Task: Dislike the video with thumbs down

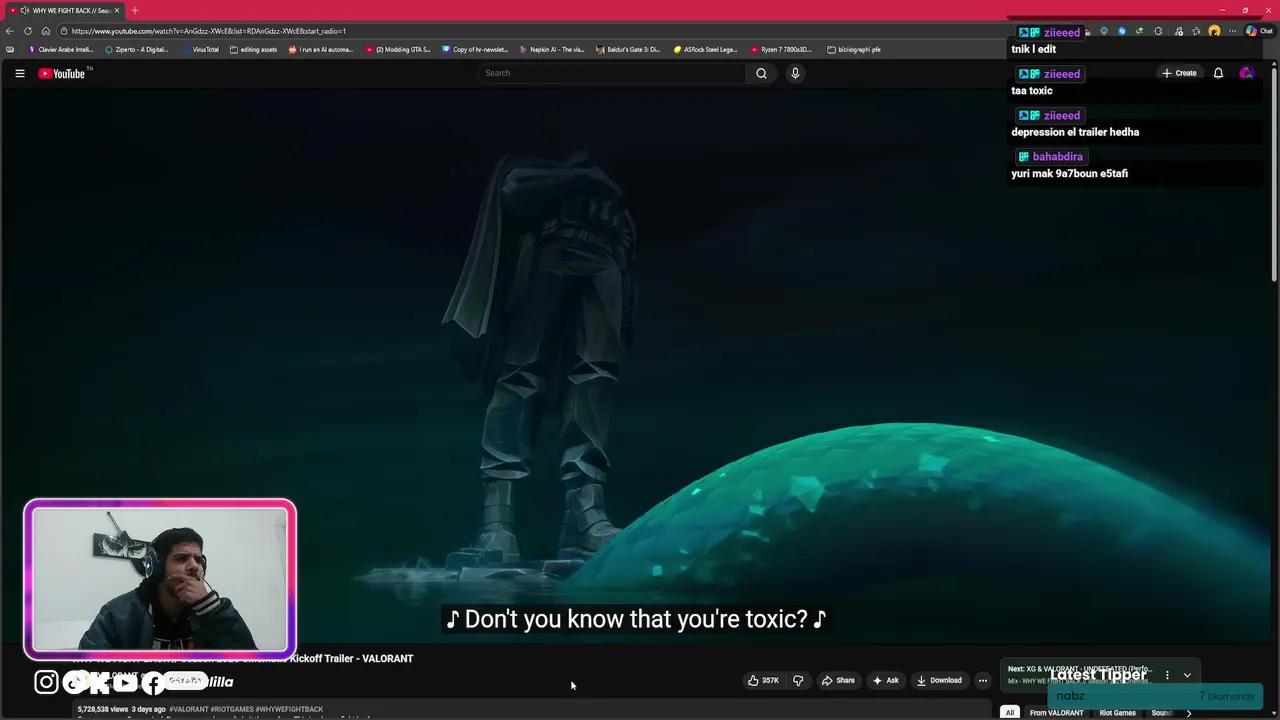Action: (x=798, y=681)
